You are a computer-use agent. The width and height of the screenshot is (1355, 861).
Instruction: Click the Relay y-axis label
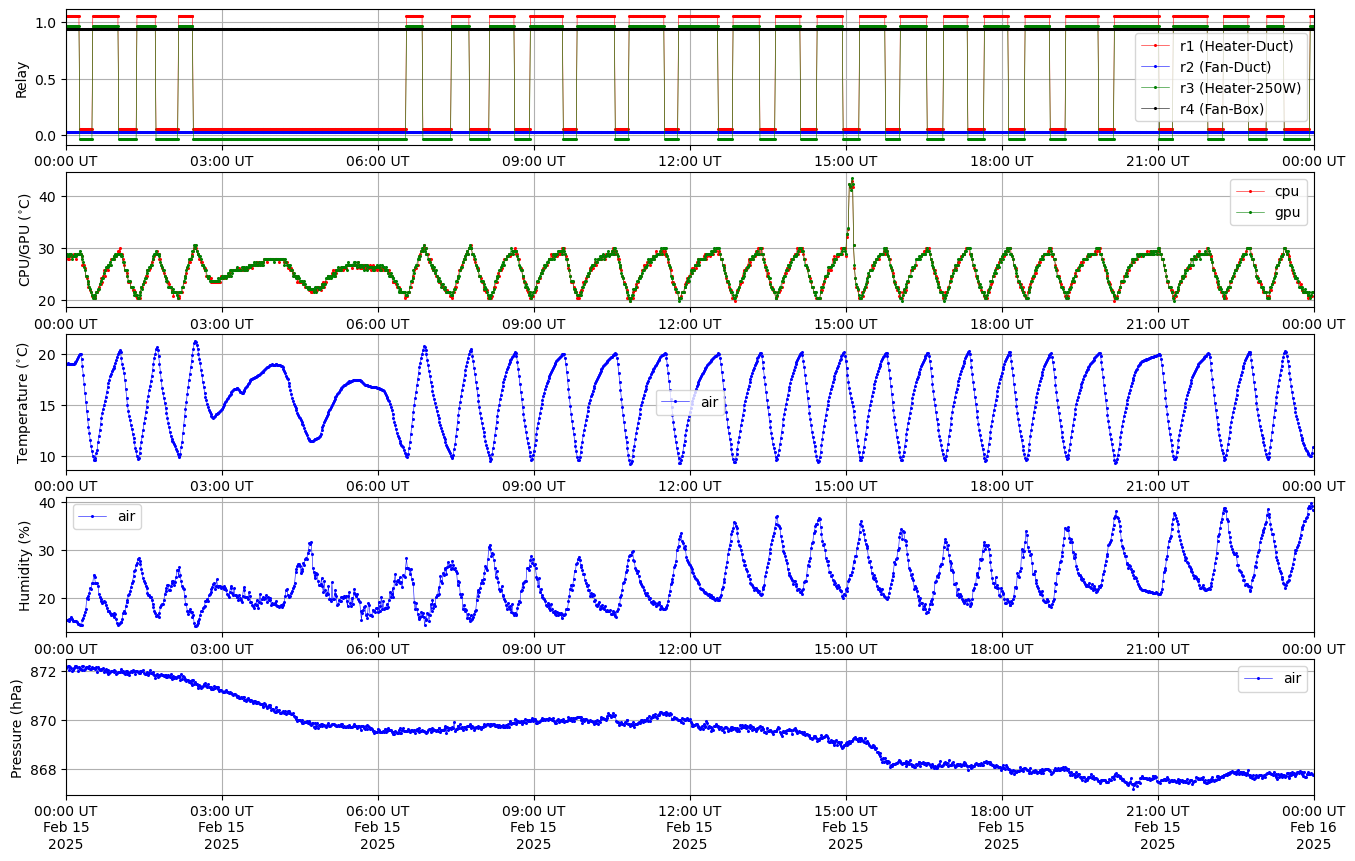coord(21,78)
